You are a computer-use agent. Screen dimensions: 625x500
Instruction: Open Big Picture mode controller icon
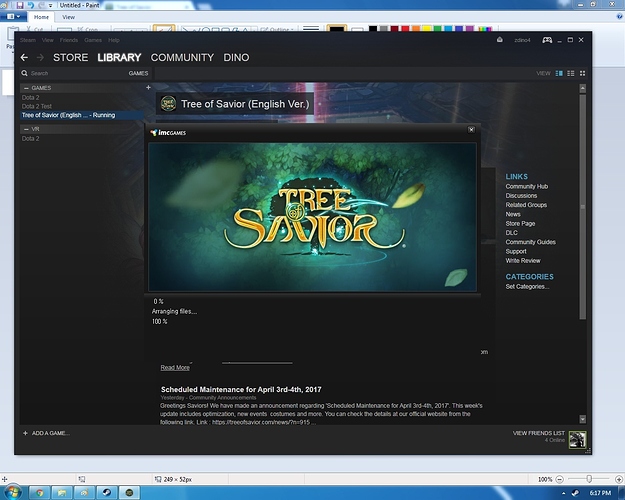click(x=547, y=40)
